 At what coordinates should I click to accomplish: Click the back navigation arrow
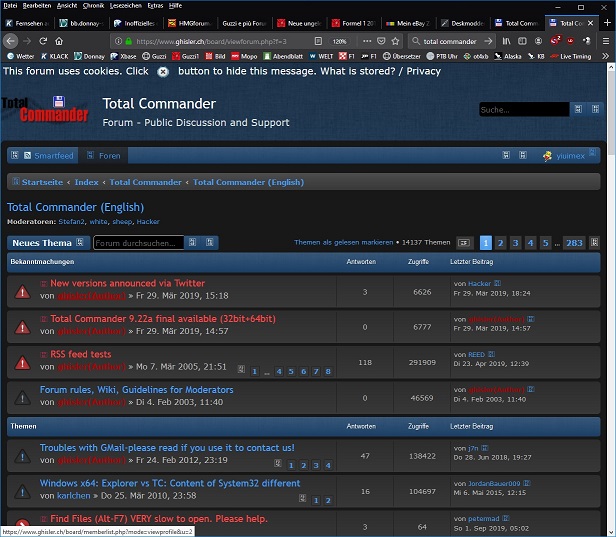coord(11,41)
